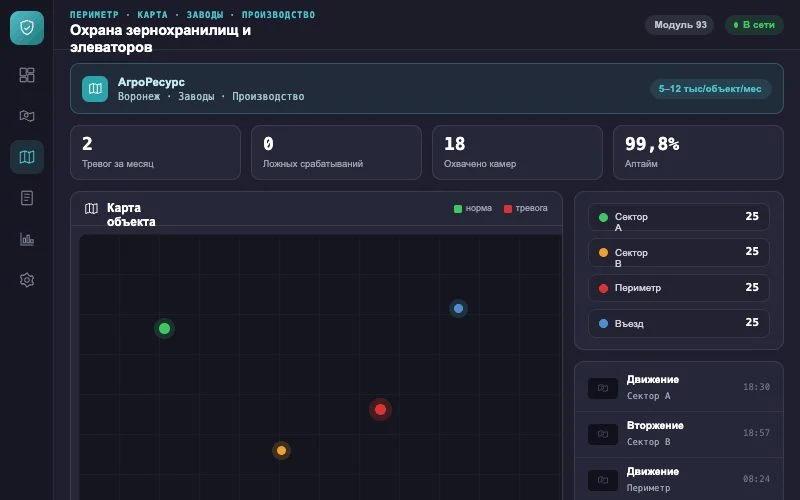Open the Движение event at 08:24

pos(679,480)
